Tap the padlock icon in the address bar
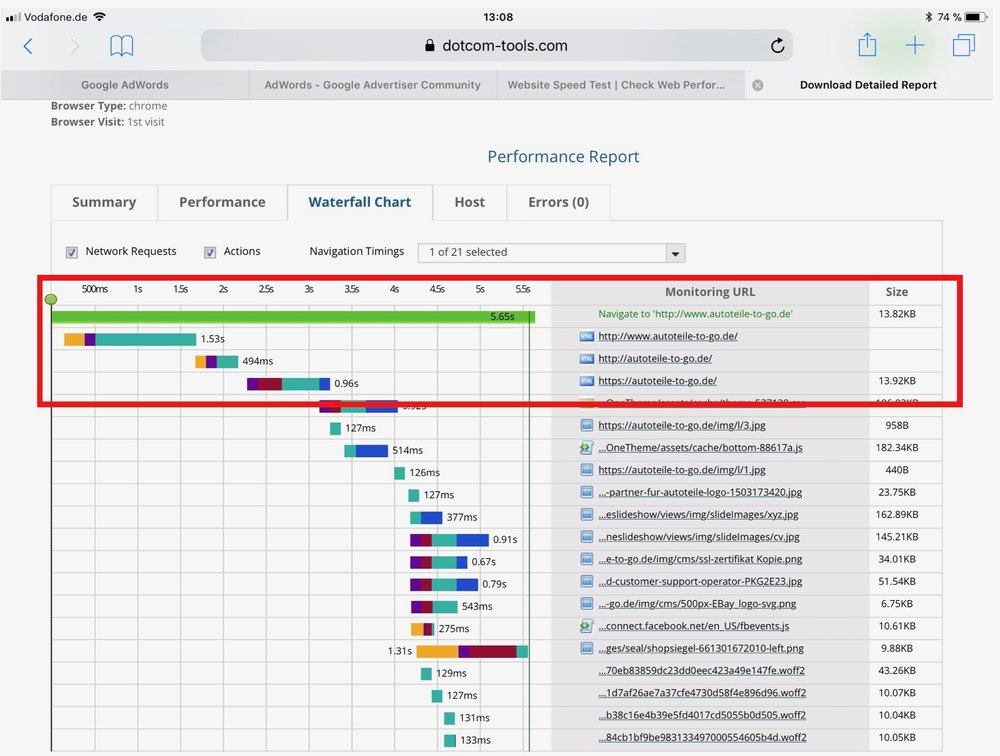This screenshot has height=756, width=1000. coord(430,45)
